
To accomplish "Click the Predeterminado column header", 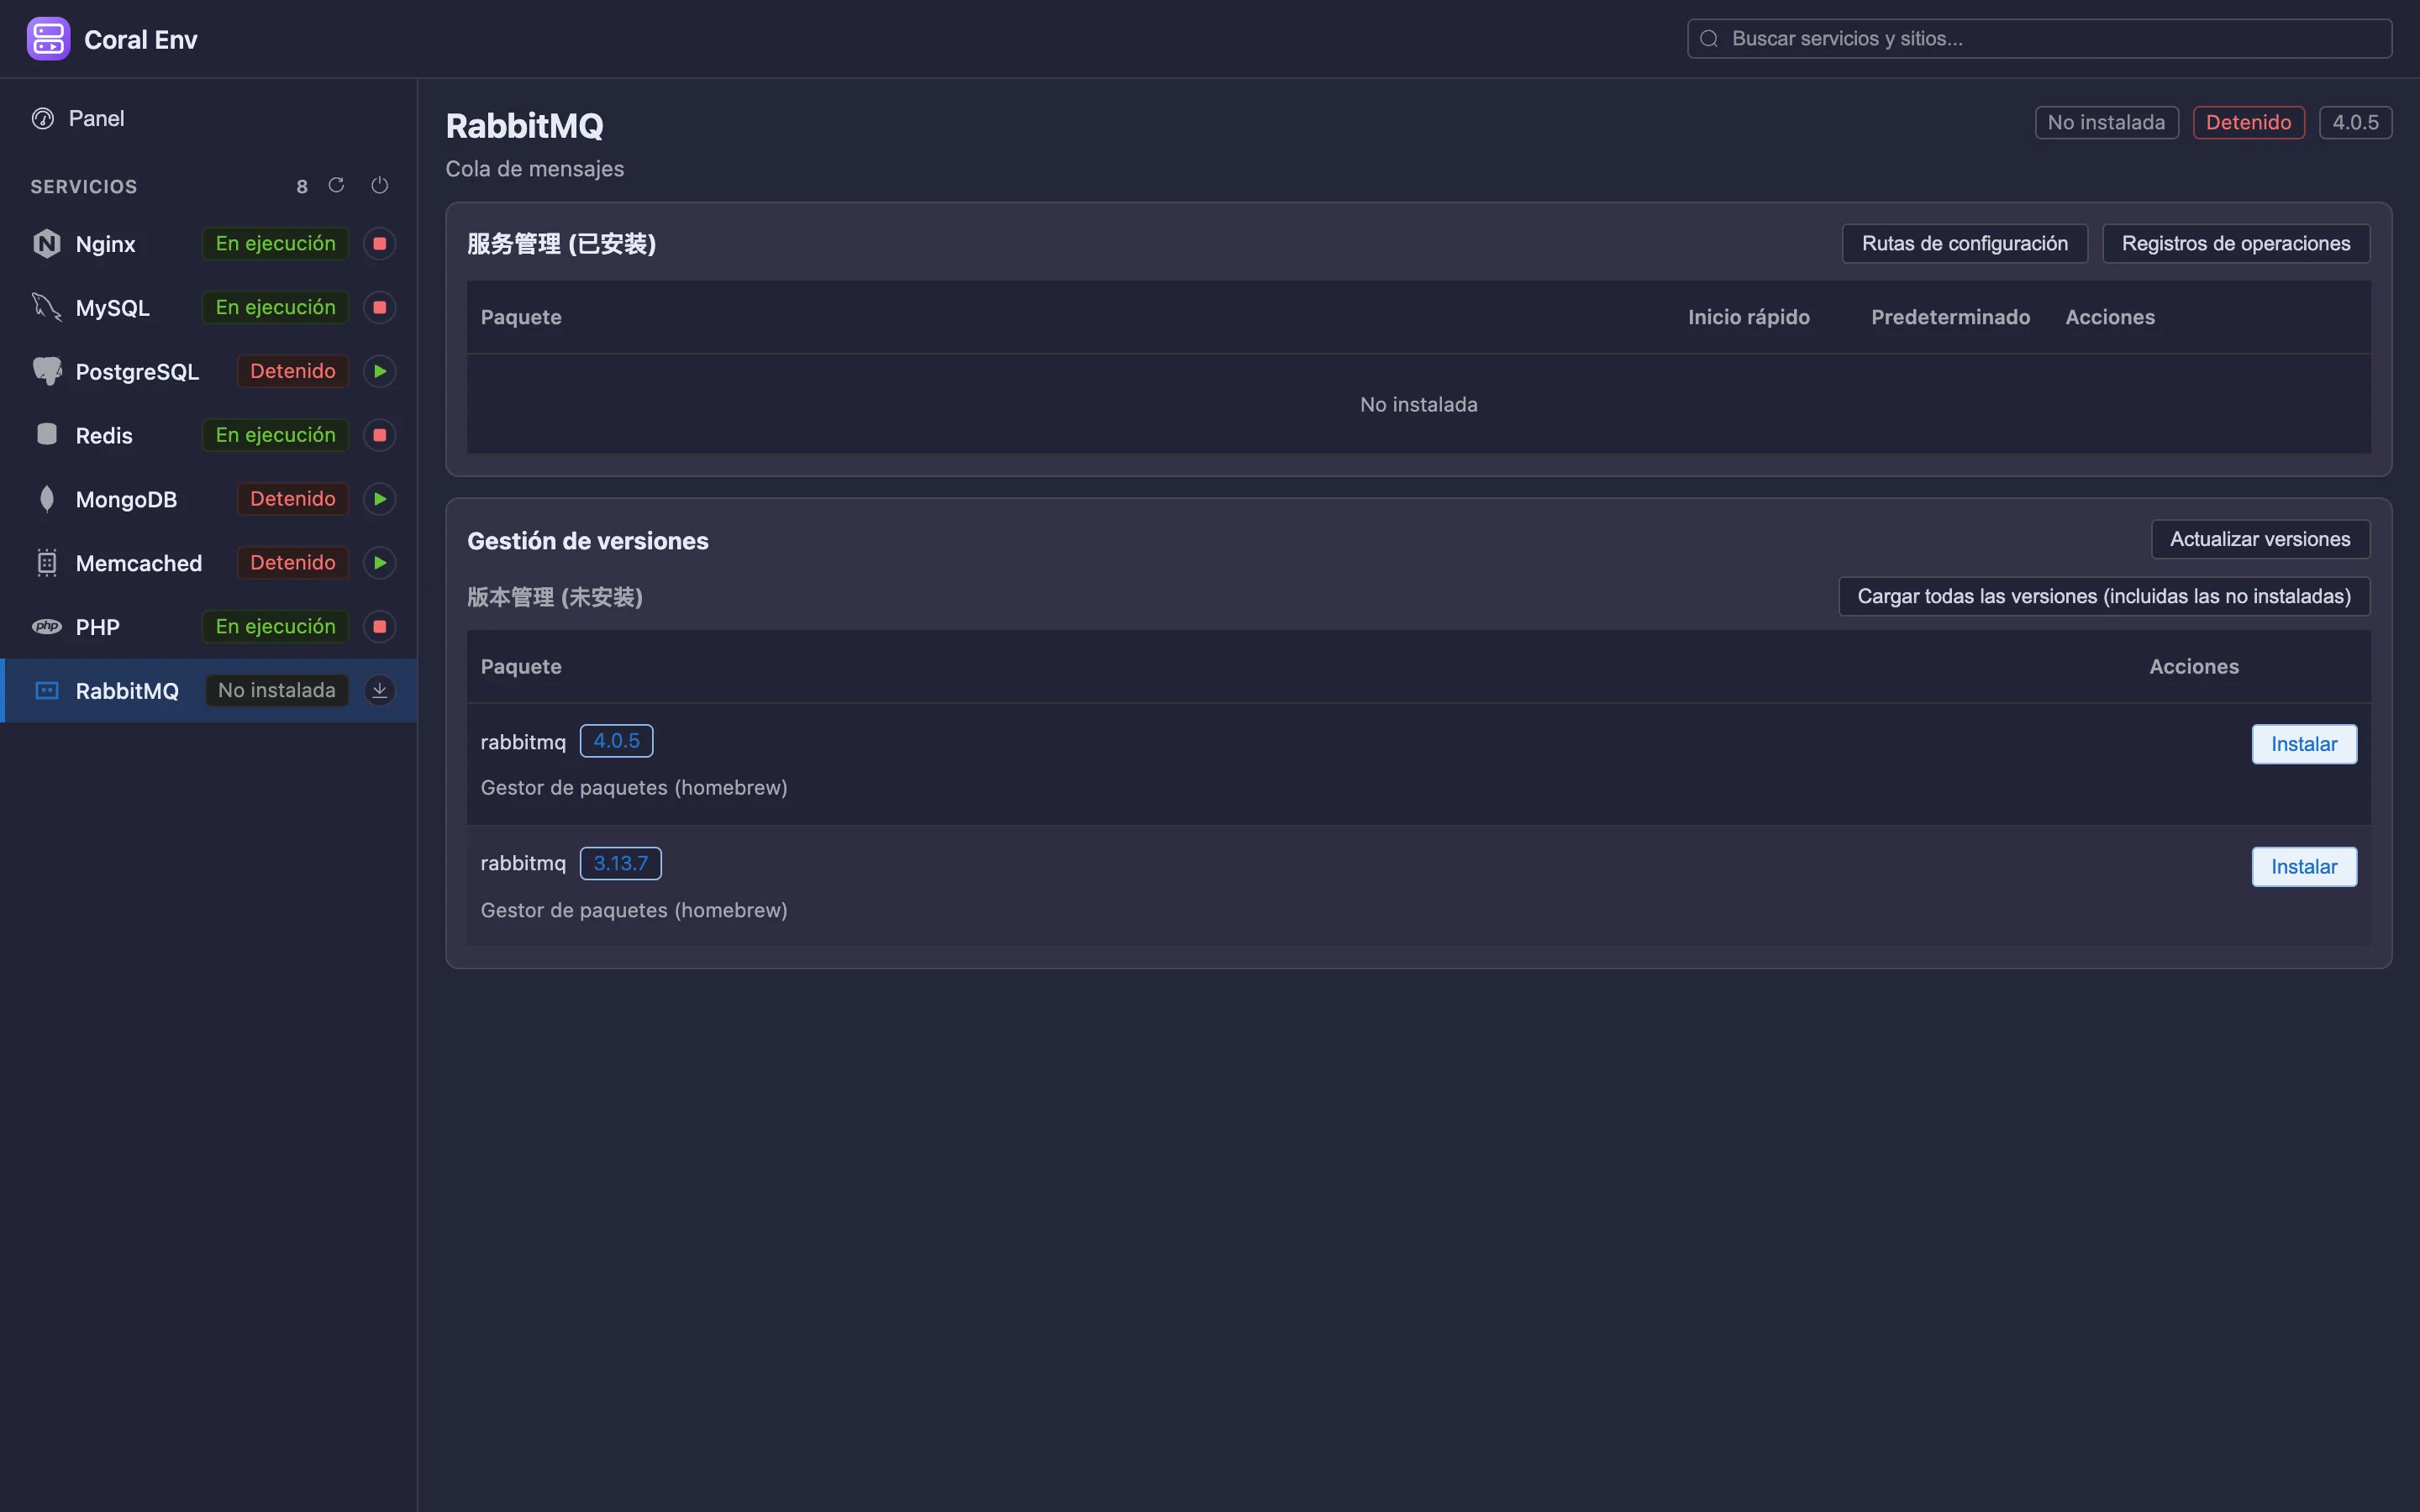I will (x=1950, y=317).
